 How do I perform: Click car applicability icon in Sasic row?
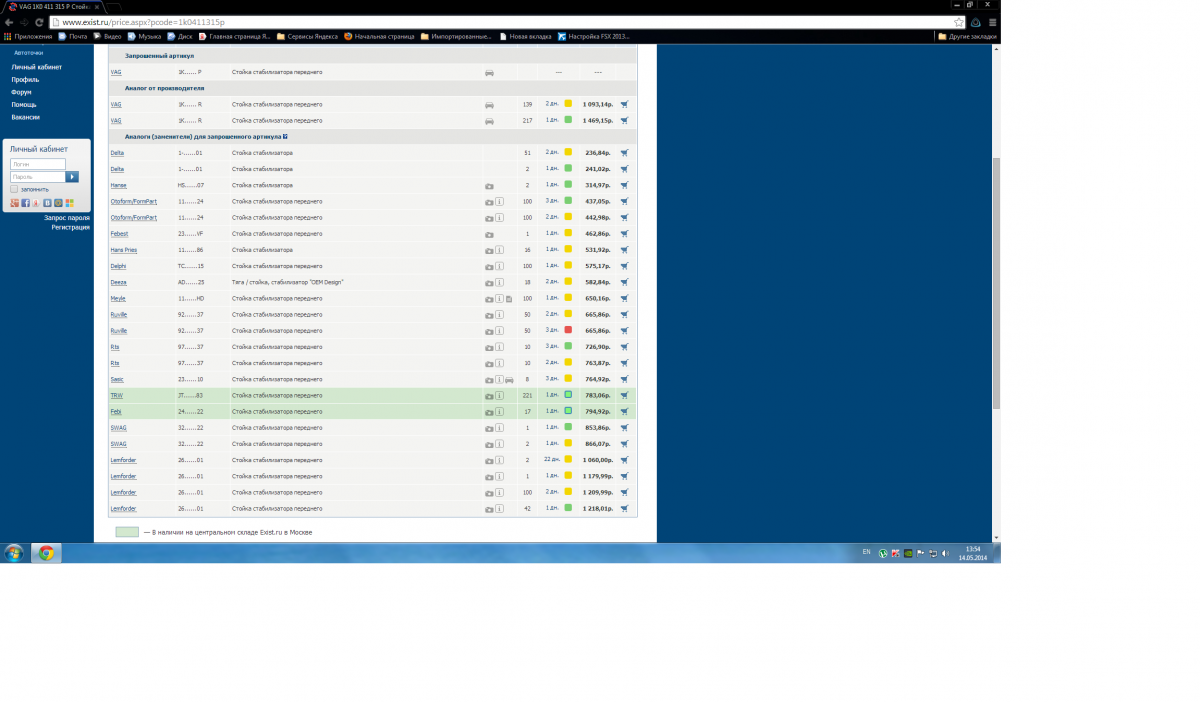tap(509, 380)
